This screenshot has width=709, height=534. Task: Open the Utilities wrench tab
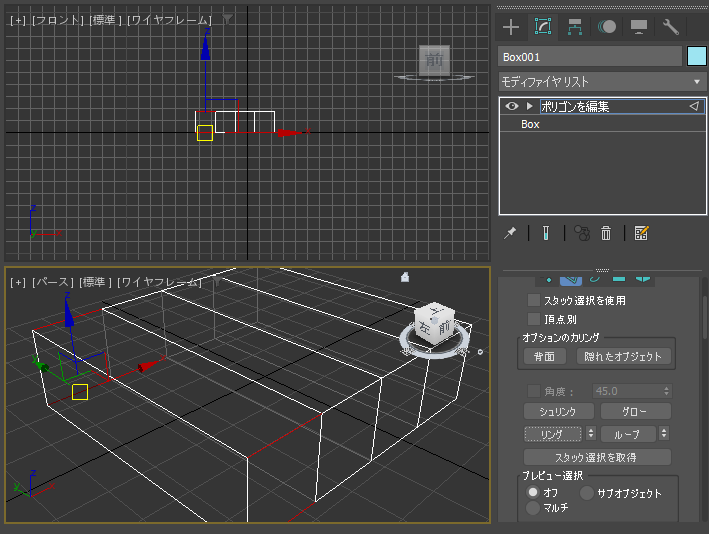click(x=671, y=27)
